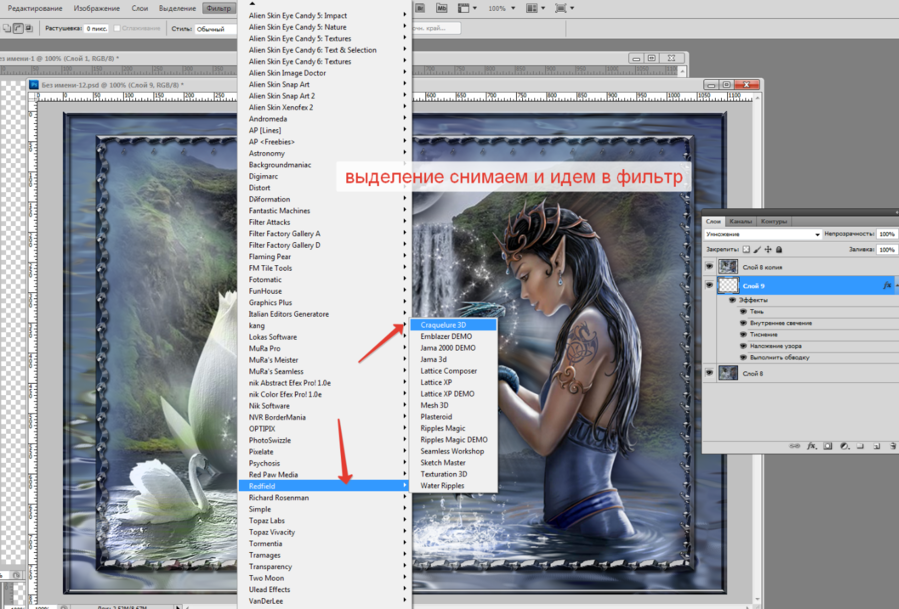The height and width of the screenshot is (609, 899).
Task: Create a new group folder icon
Action: coord(860,446)
